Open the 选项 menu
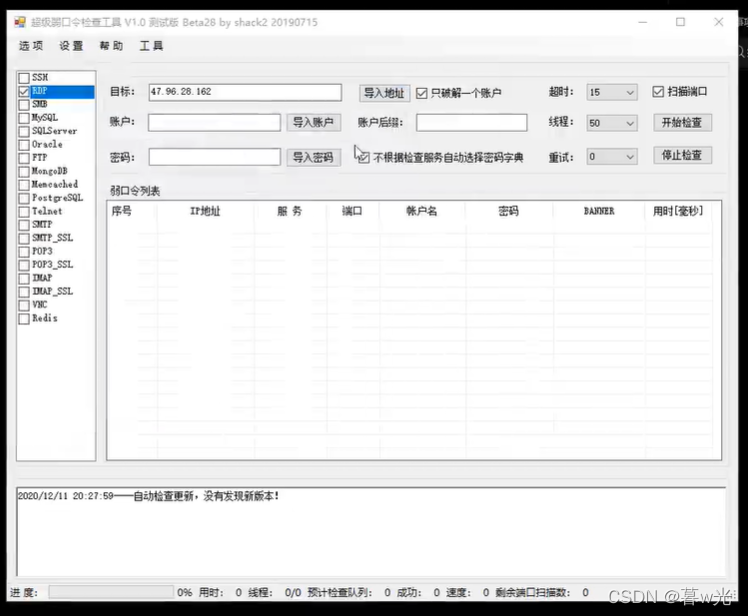The height and width of the screenshot is (616, 748). pos(31,46)
